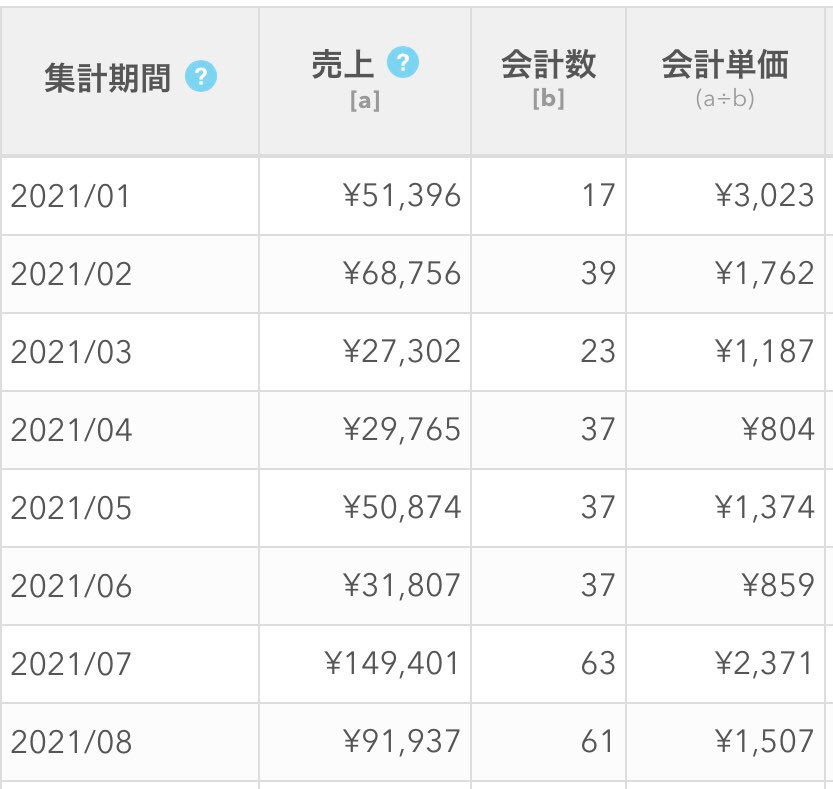
Task: Select the 2021/01 period row
Action: (x=70, y=196)
